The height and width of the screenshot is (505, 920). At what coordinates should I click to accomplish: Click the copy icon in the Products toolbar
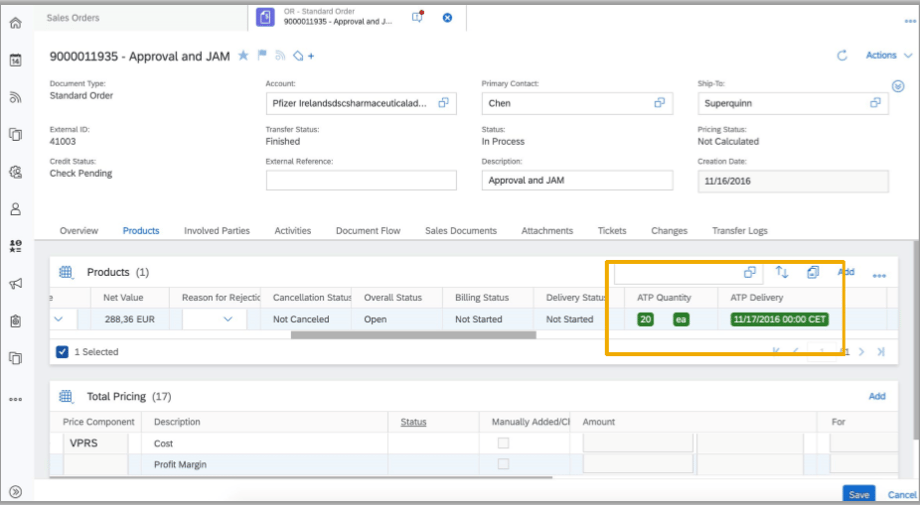tap(813, 272)
